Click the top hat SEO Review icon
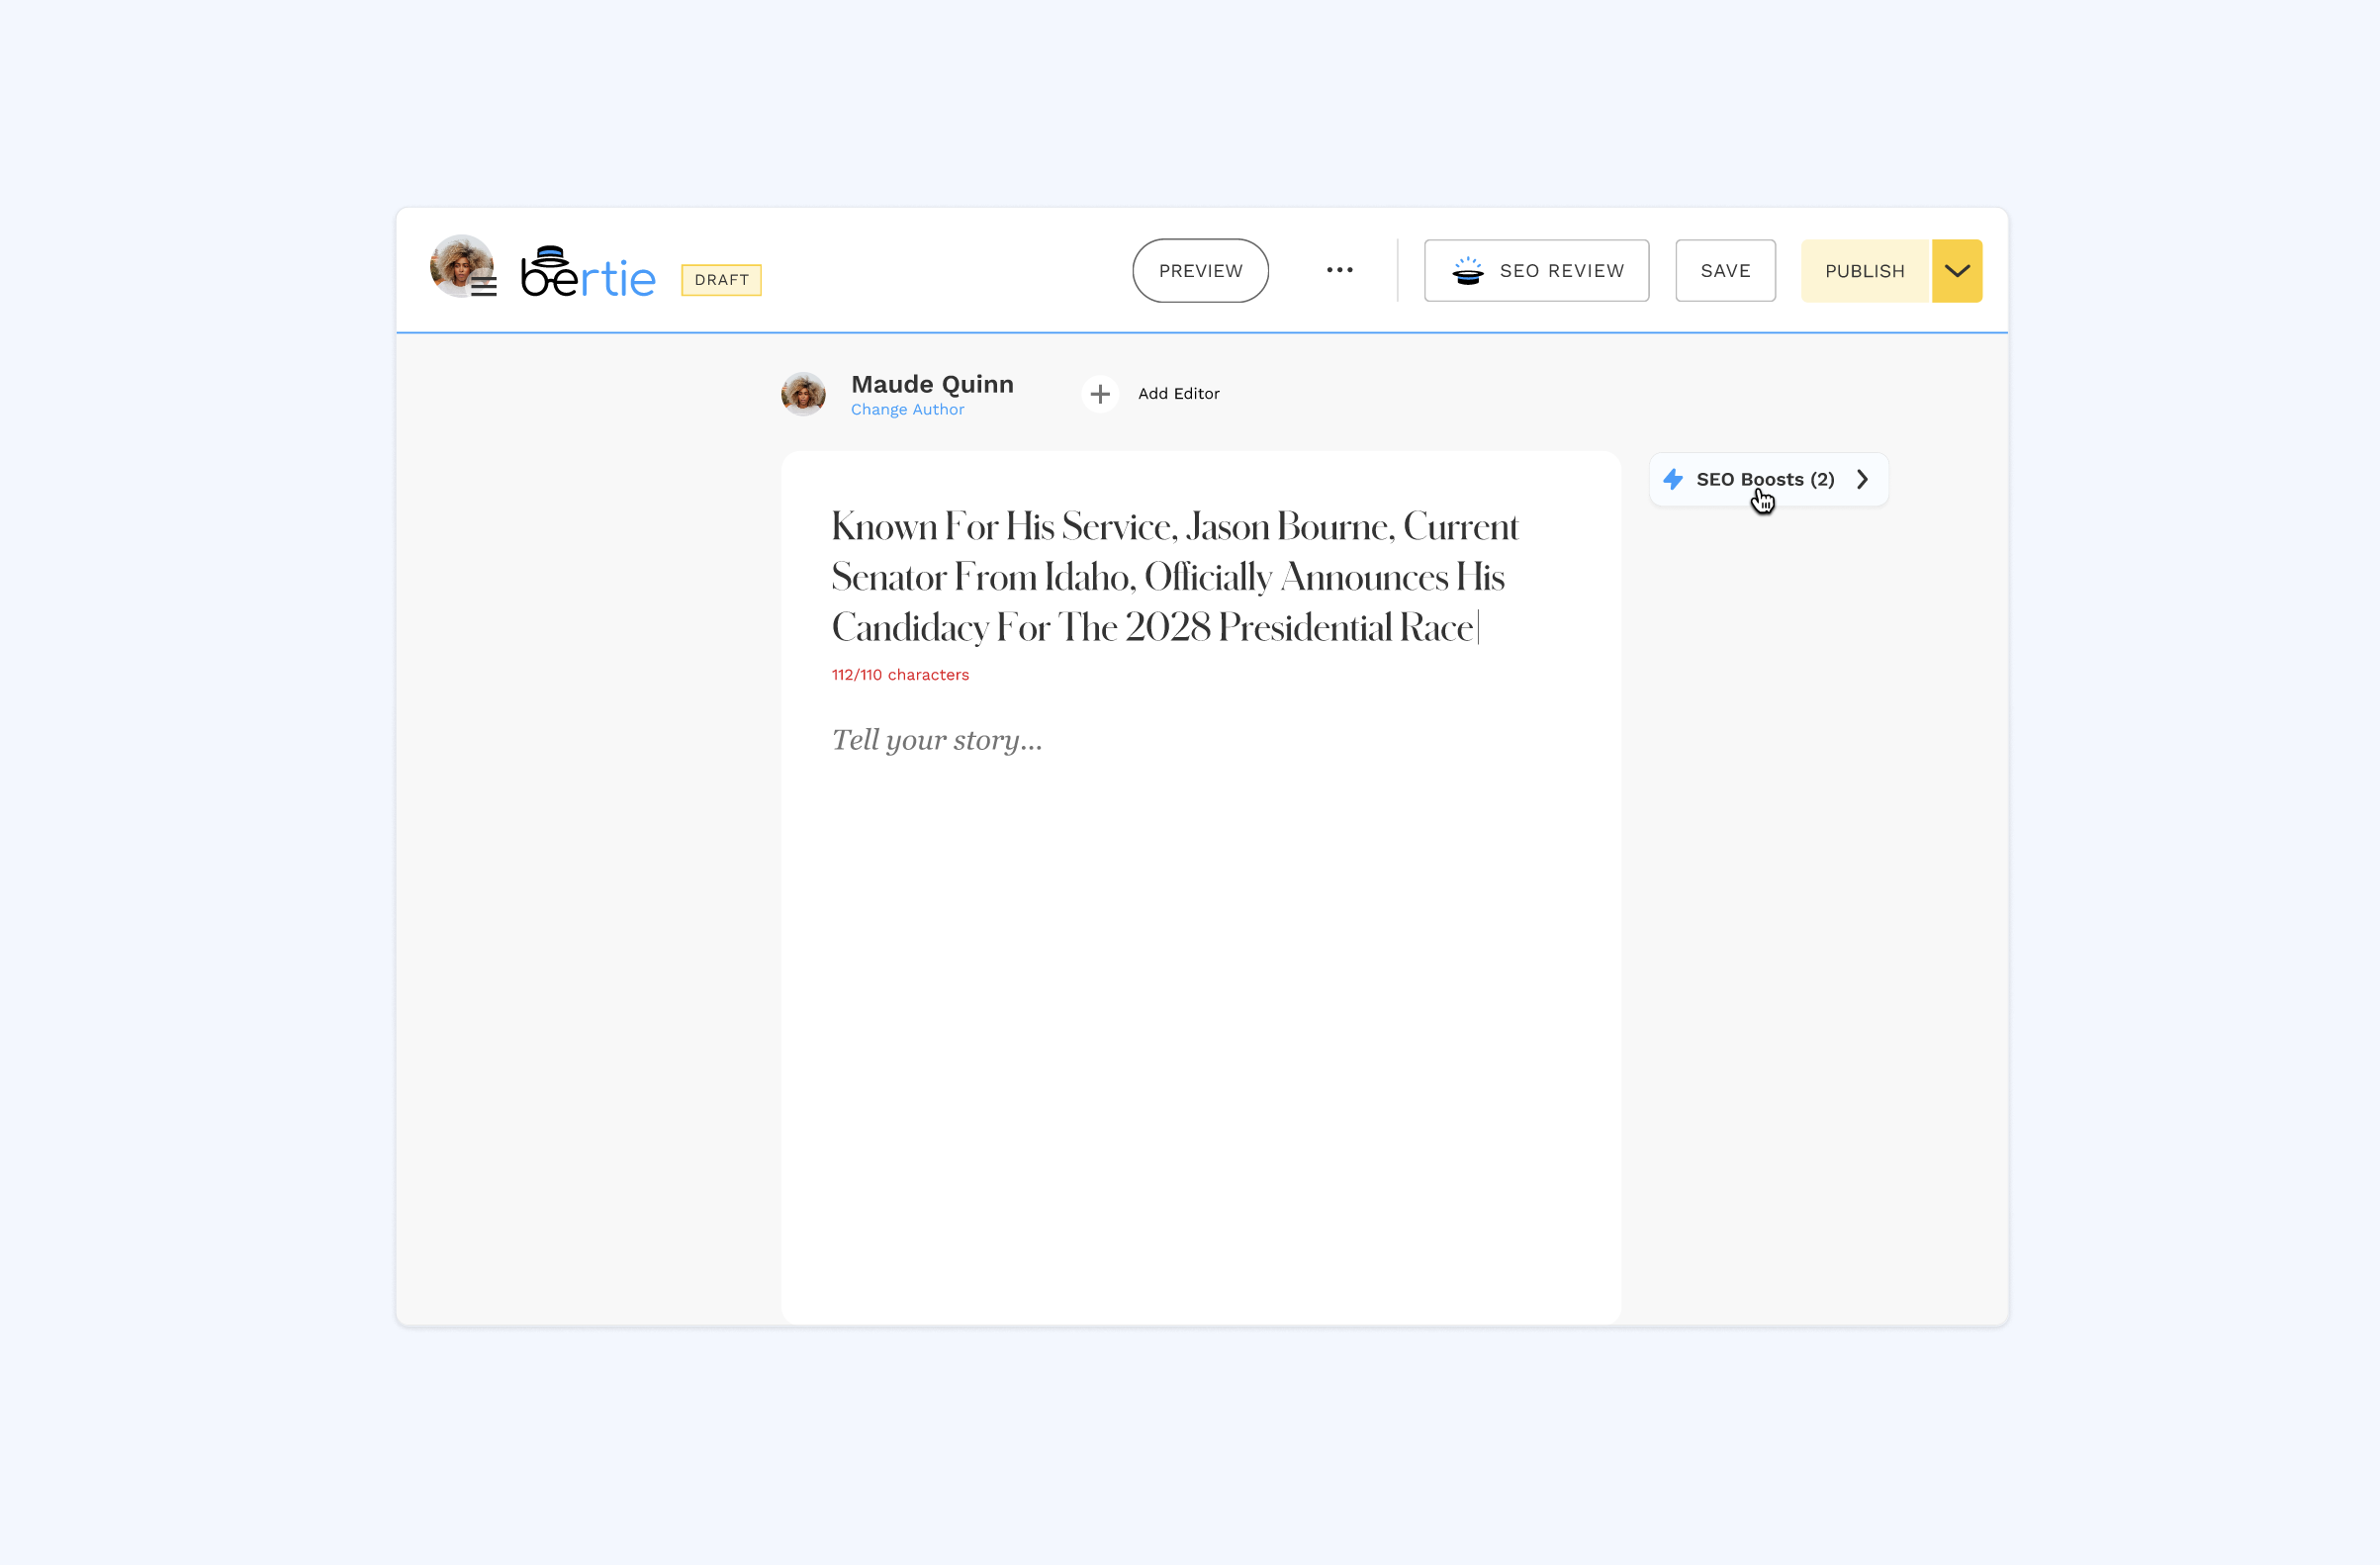Image resolution: width=2380 pixels, height=1565 pixels. coord(1467,271)
